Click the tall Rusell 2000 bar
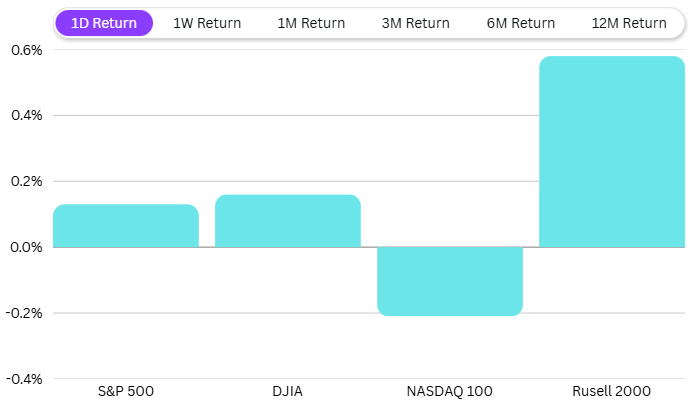The width and height of the screenshot is (696, 406). coord(612,152)
